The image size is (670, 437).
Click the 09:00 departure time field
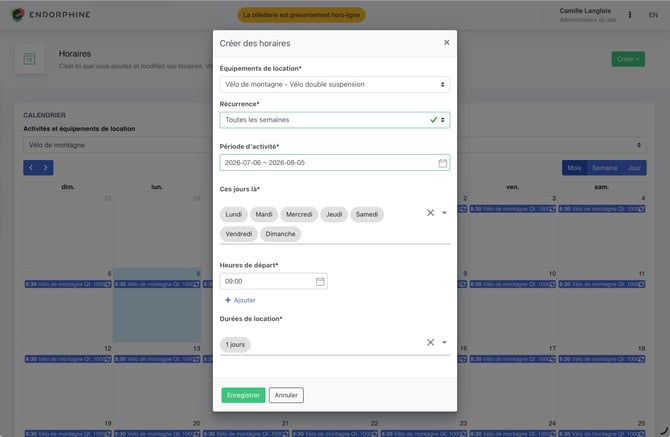[273, 281]
